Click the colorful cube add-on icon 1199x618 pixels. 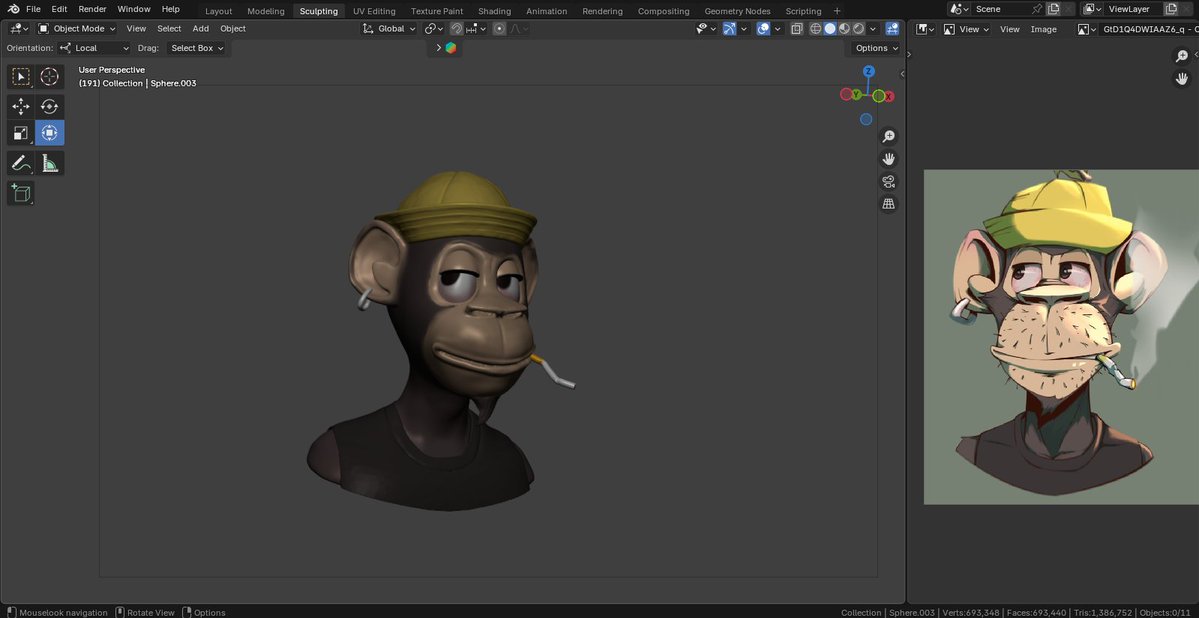point(450,47)
